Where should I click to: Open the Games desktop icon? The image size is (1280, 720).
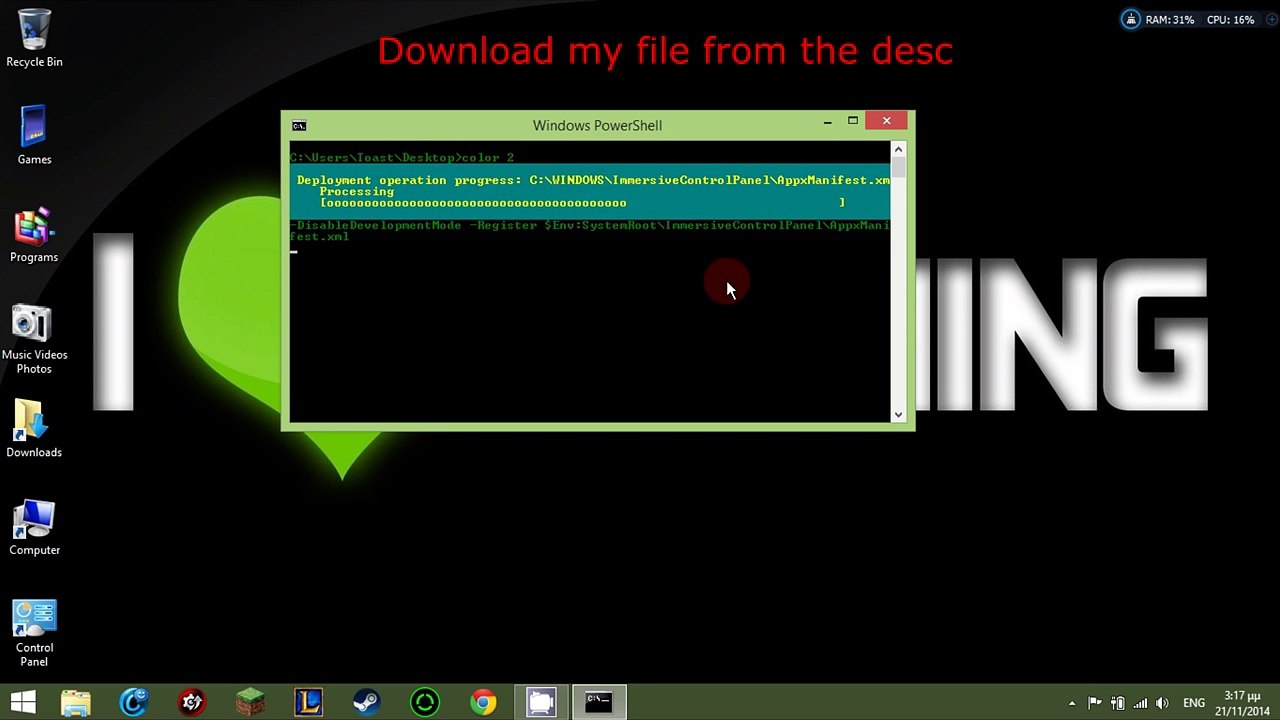34,135
